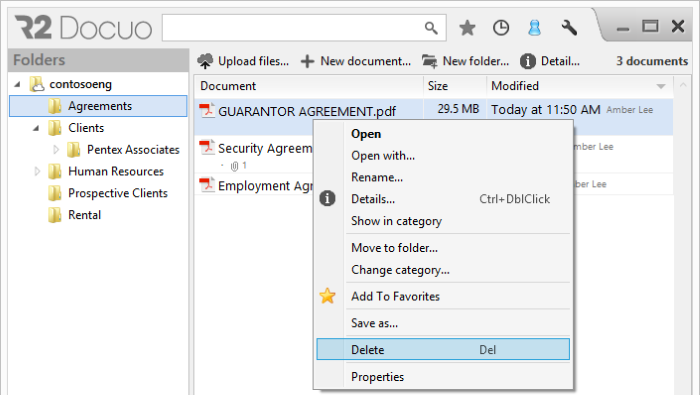Click the New folder toolbar icon
The height and width of the screenshot is (395, 700).
429,61
